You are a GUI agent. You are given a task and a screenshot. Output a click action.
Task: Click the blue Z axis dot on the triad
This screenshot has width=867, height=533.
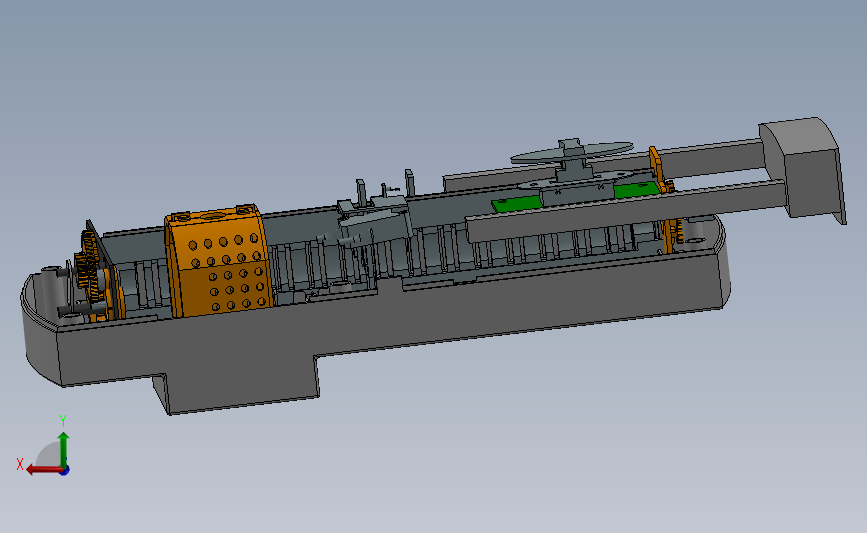(x=65, y=471)
